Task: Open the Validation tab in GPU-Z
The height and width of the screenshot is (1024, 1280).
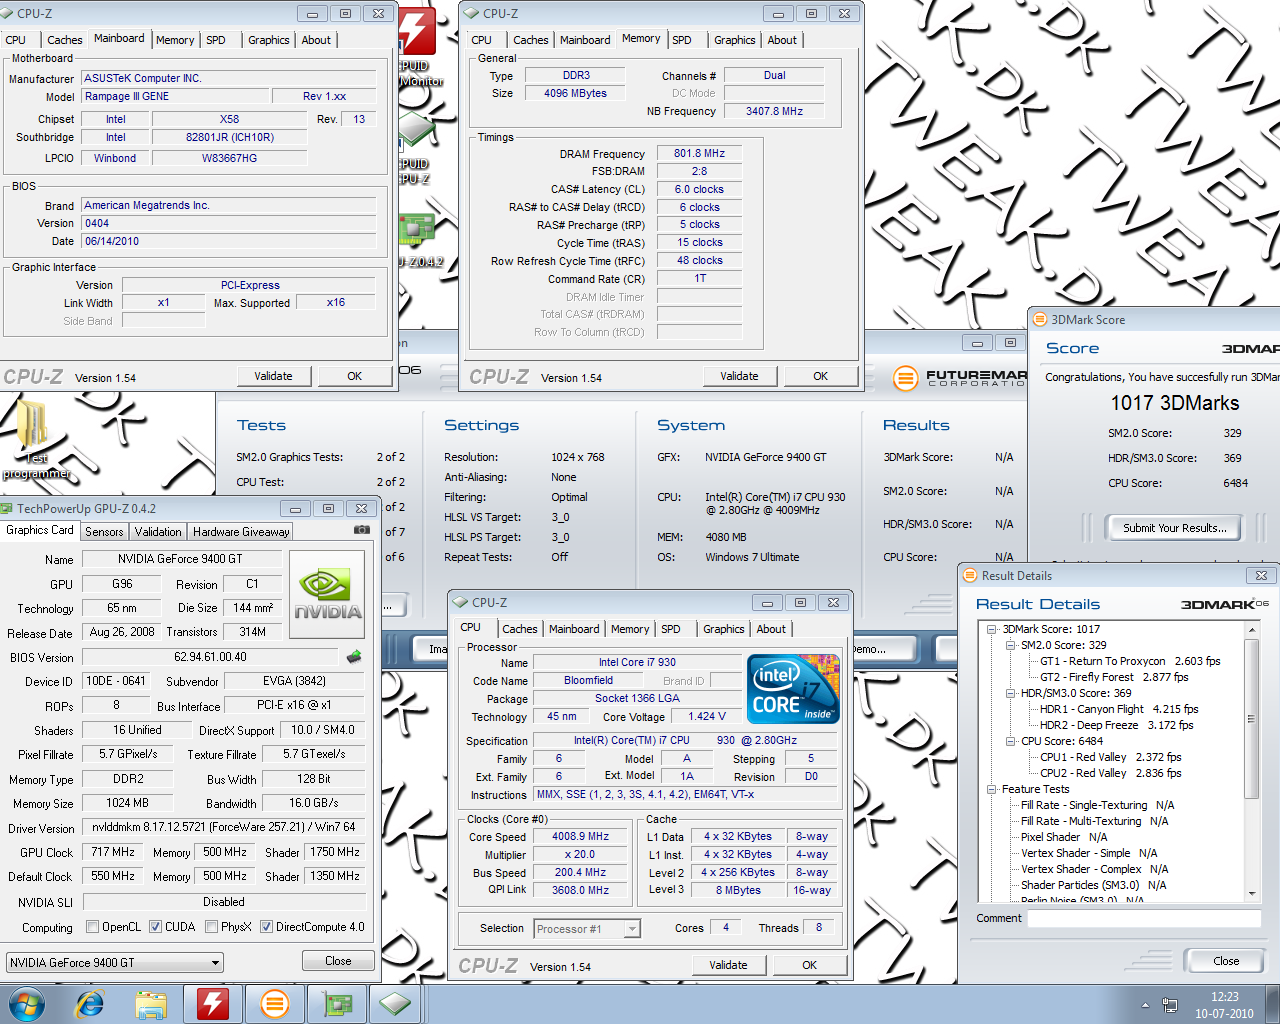Action: (x=158, y=532)
